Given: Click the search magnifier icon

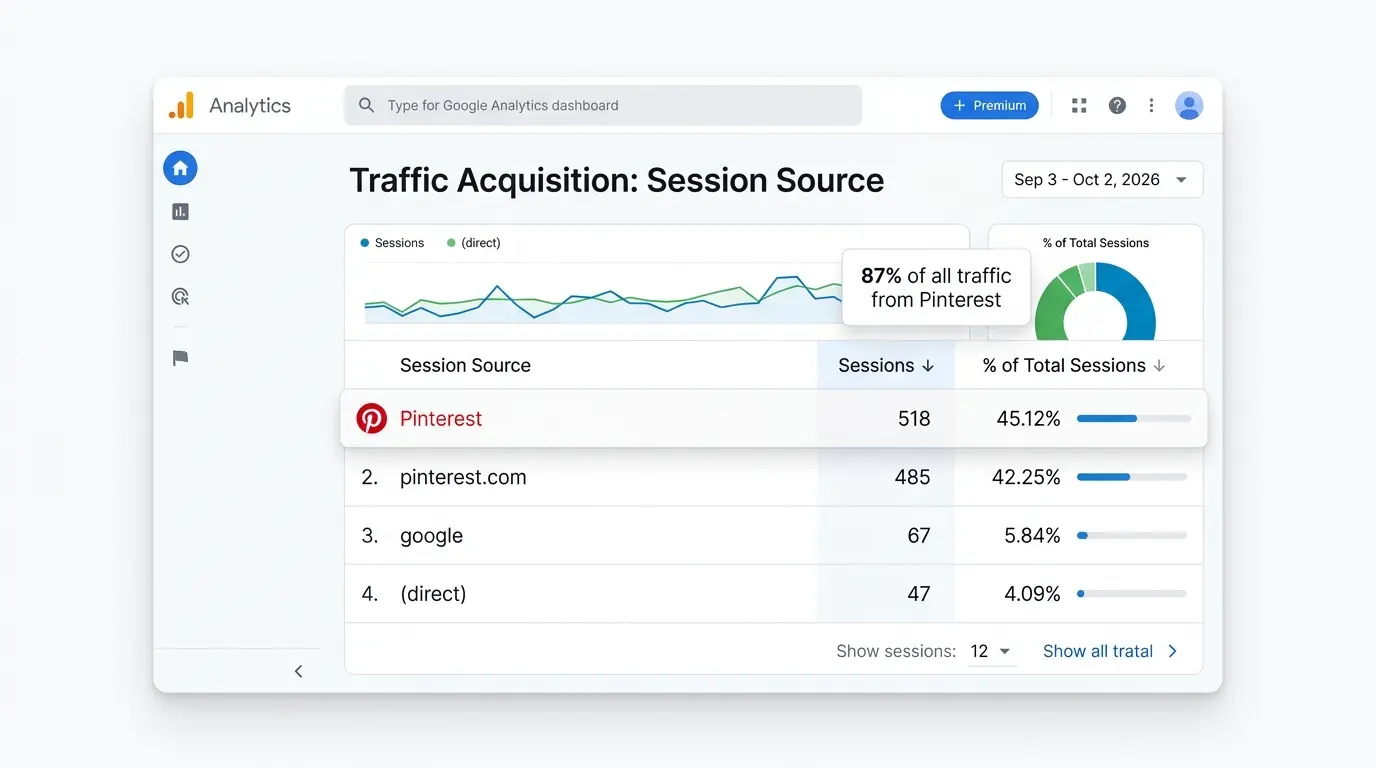Looking at the screenshot, I should click(367, 105).
